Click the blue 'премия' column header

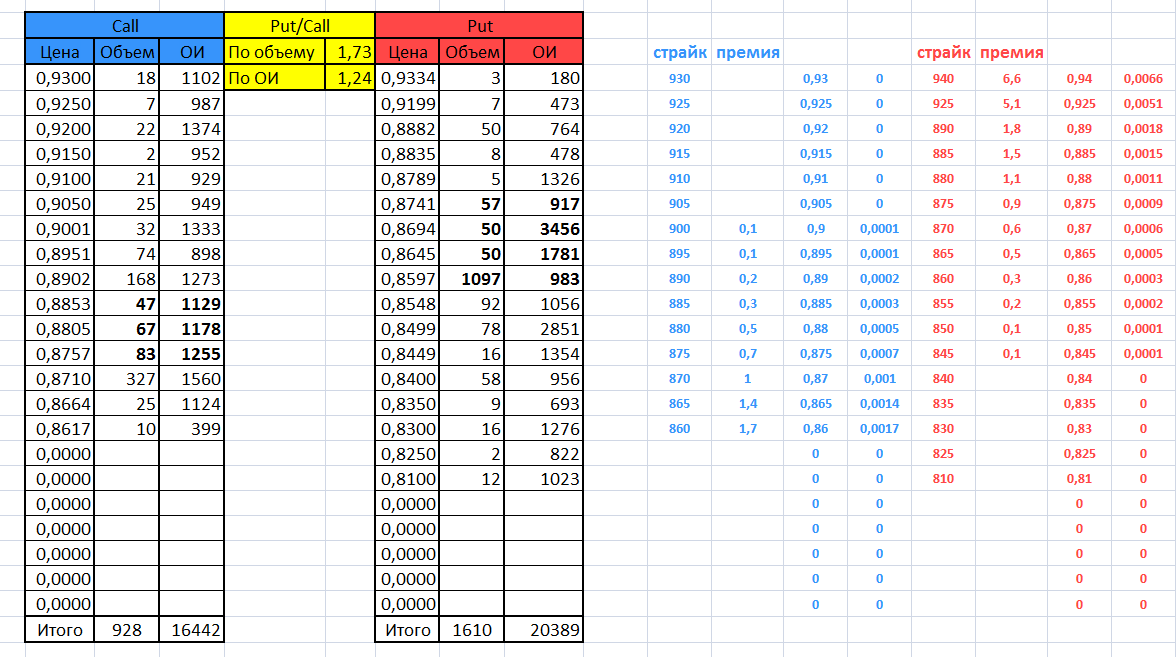[748, 52]
